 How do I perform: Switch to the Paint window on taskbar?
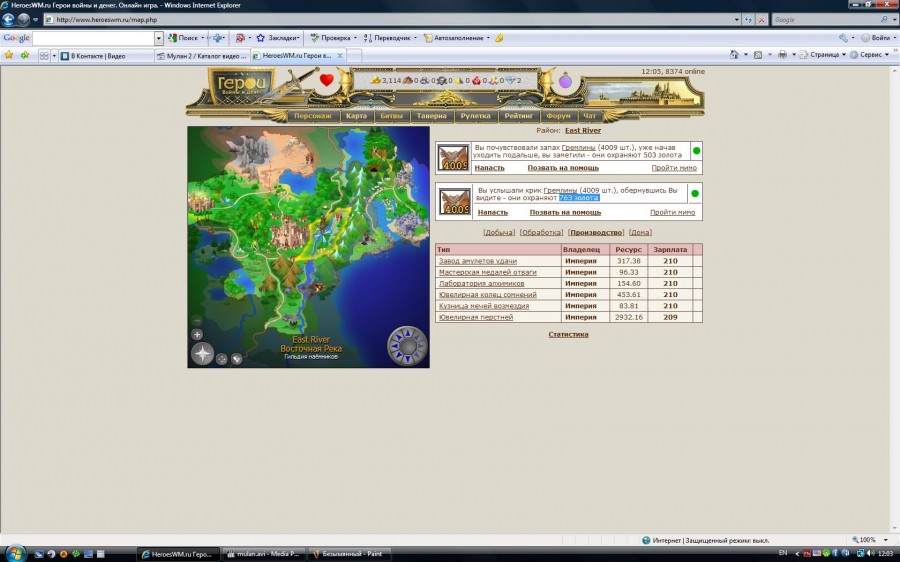(x=350, y=554)
